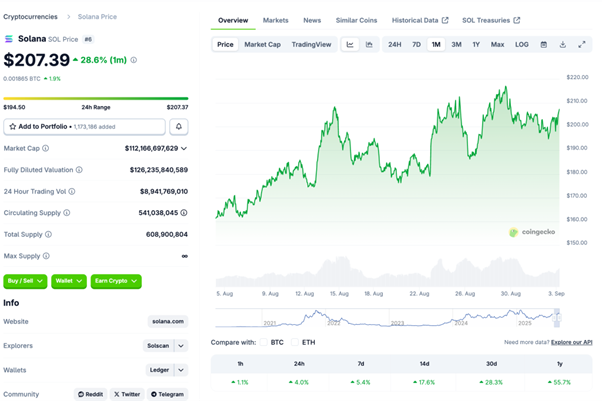Expand chart to fullscreen
Image resolution: width=602 pixels, height=401 pixels.
tap(582, 45)
